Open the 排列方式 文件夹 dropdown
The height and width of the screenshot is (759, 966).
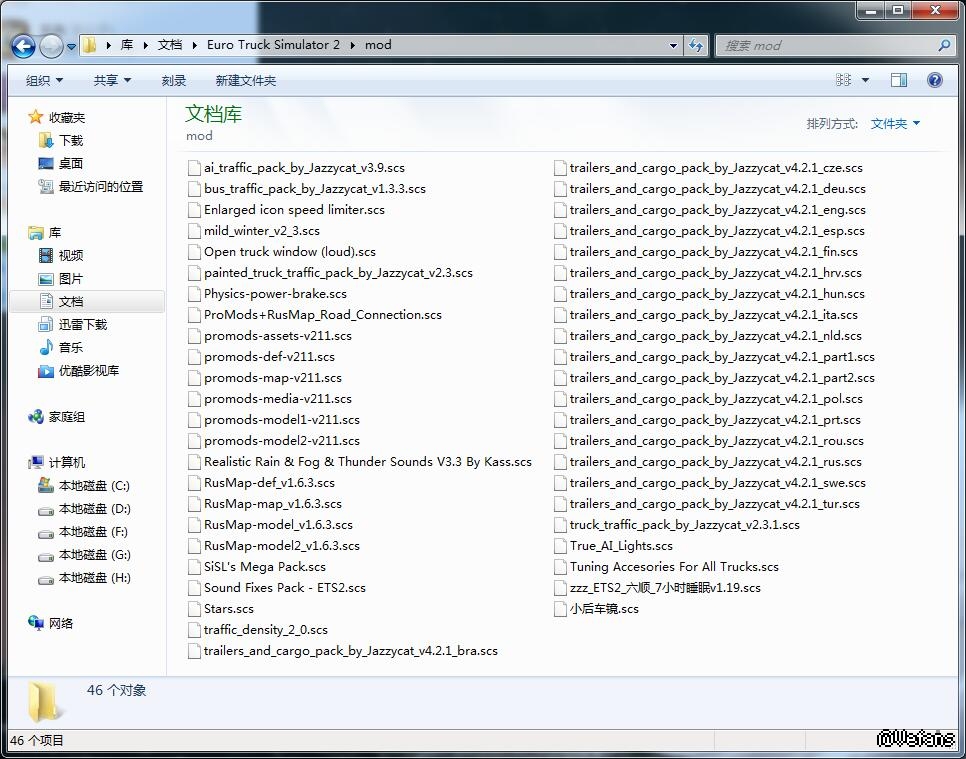[x=895, y=124]
